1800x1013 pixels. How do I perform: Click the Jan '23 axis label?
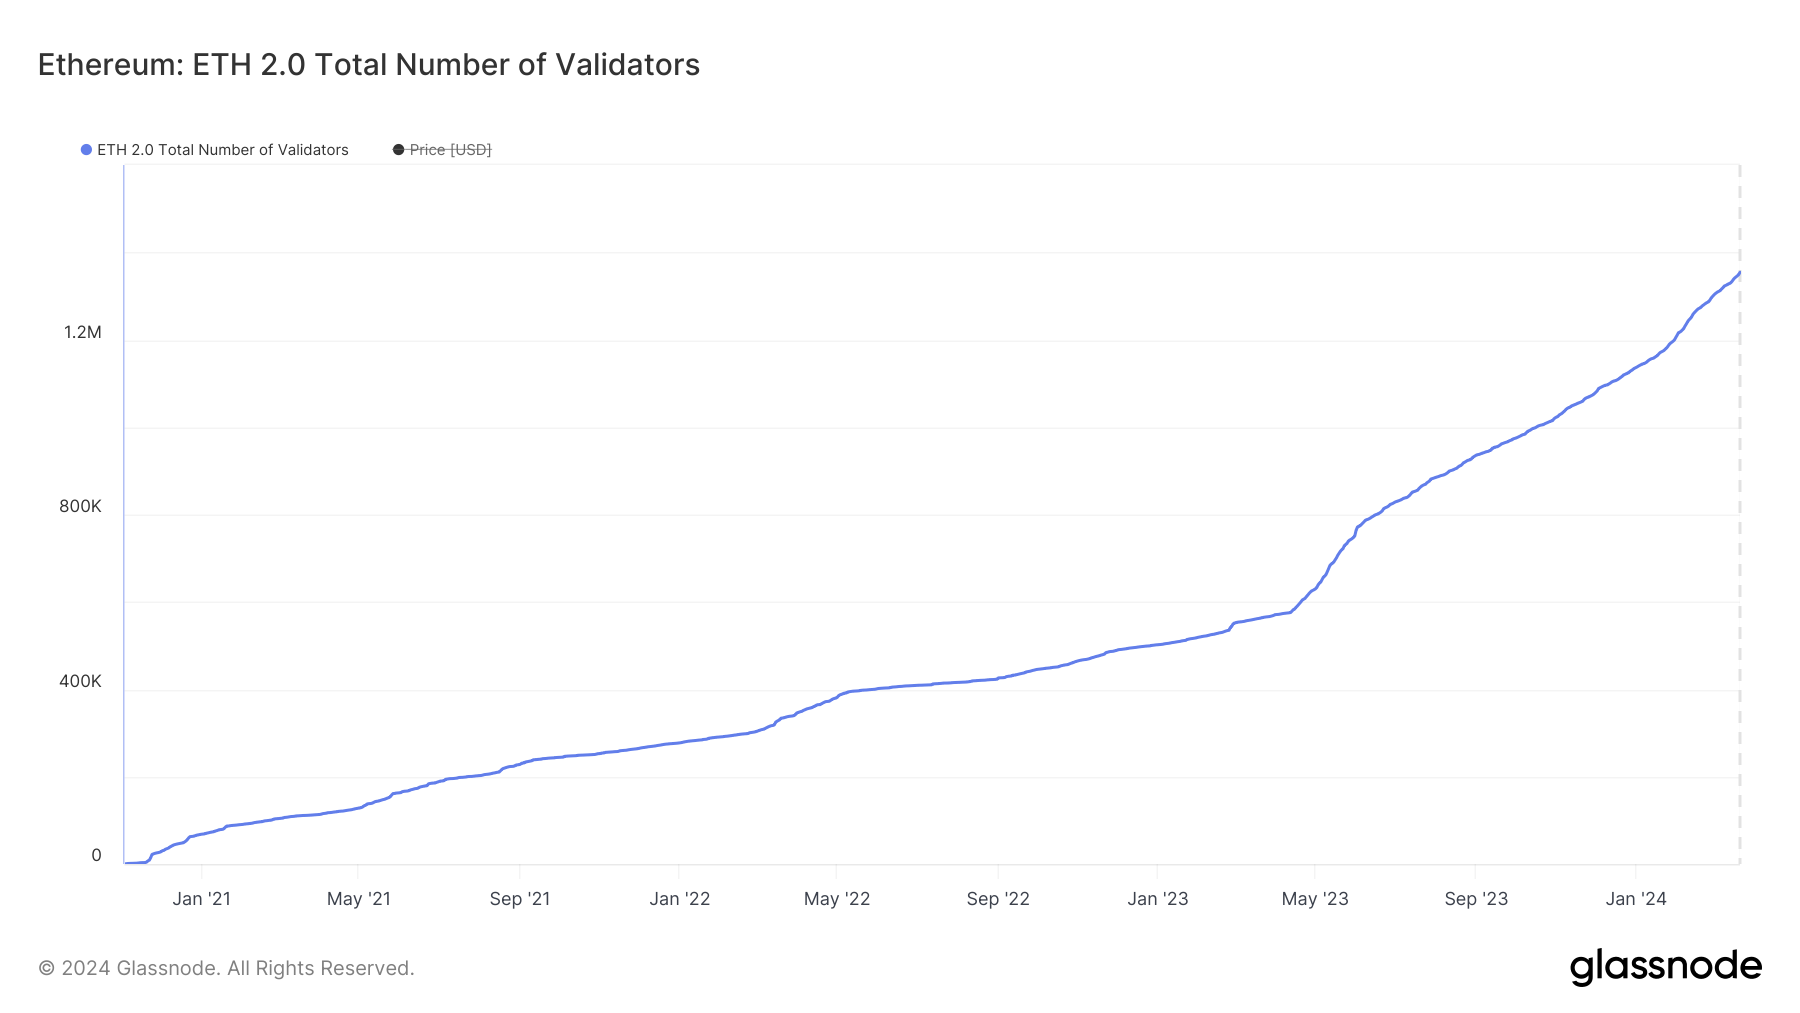coord(1157,898)
